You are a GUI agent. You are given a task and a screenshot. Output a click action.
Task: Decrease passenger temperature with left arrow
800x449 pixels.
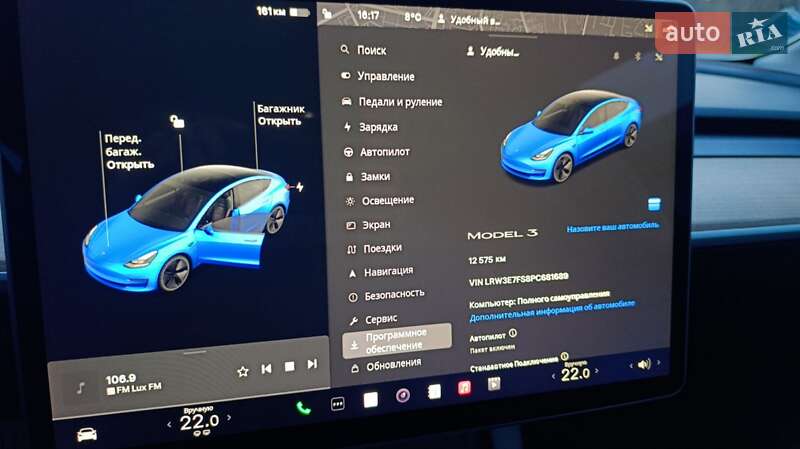(554, 377)
